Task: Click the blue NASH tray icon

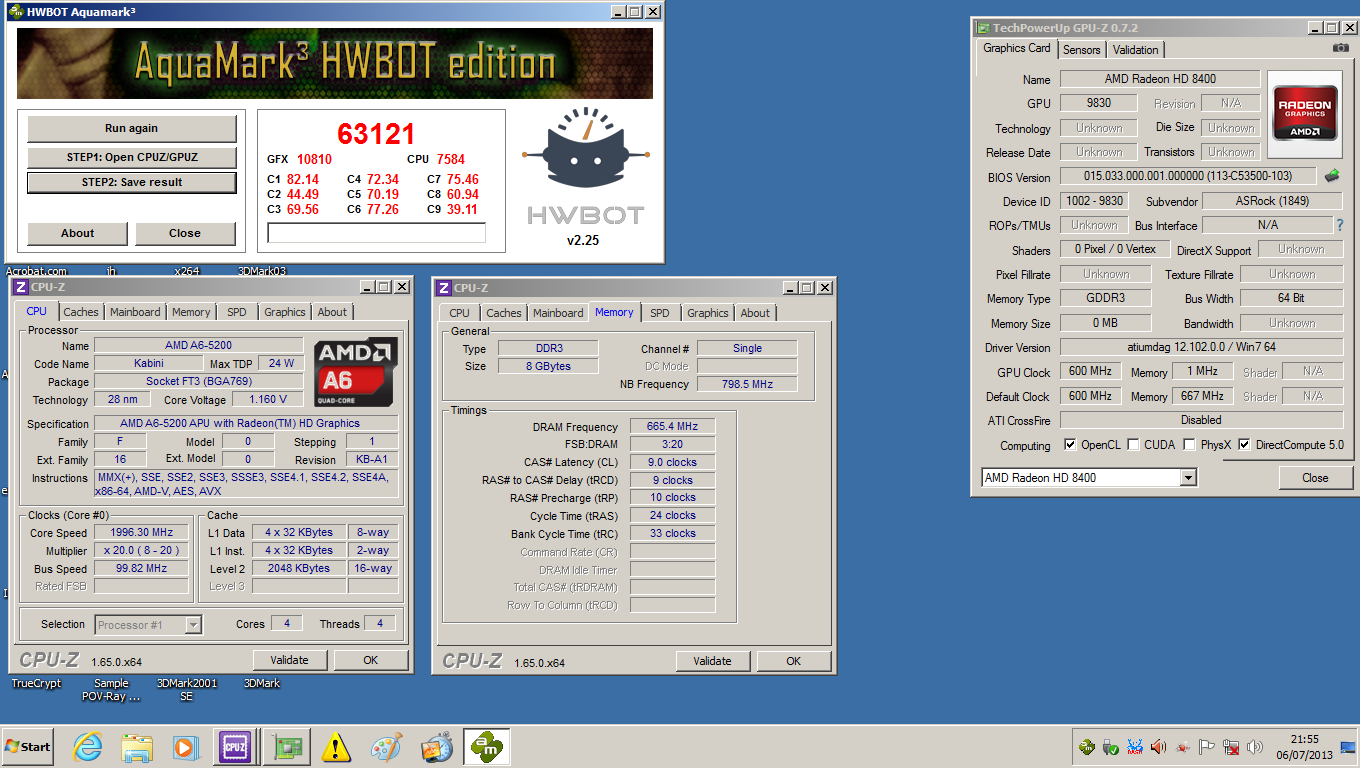Action: coord(1135,747)
